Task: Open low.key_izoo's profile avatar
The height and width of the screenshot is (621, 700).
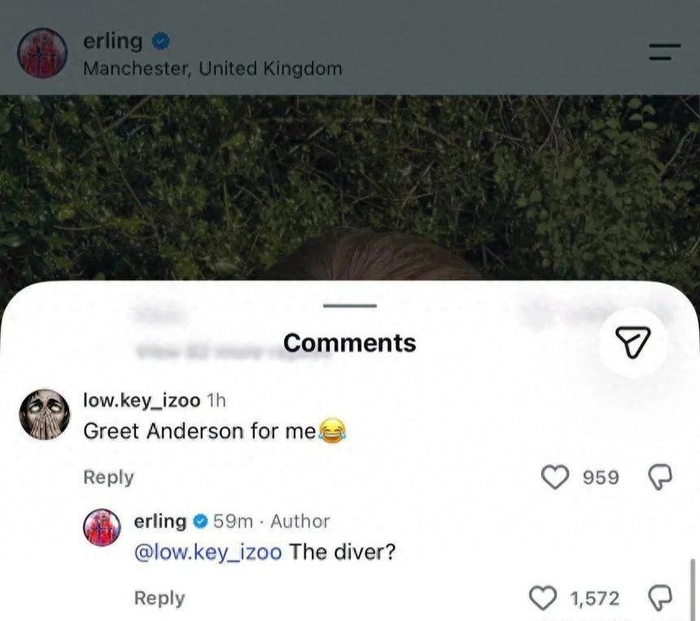Action: (x=44, y=414)
